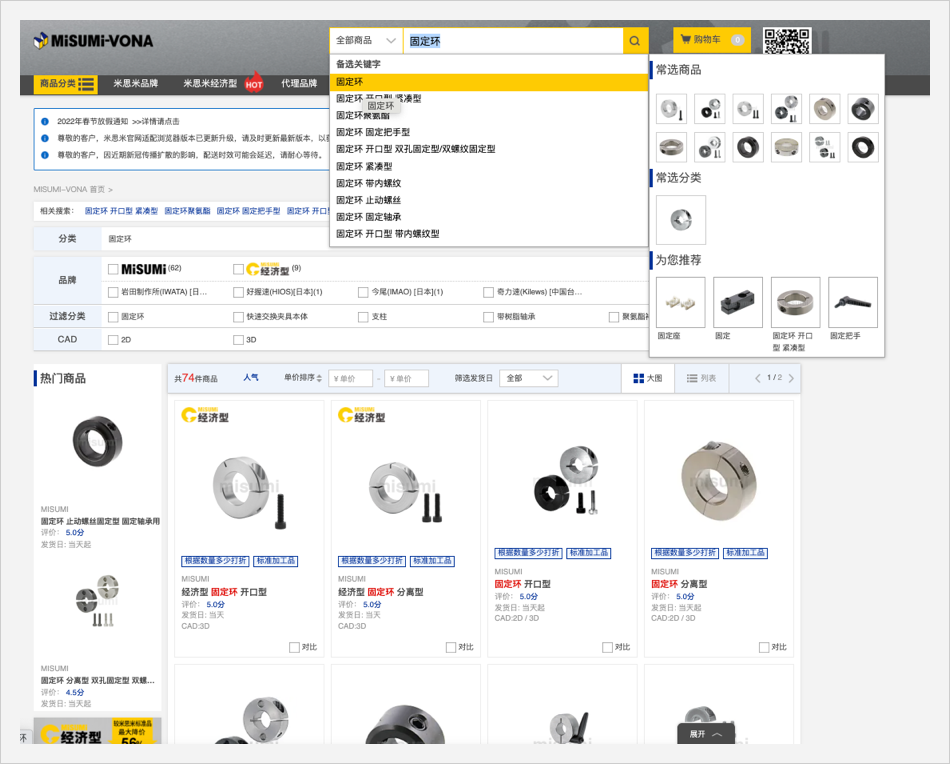Tick the 3D CAD filter checkbox

[x=238, y=340]
